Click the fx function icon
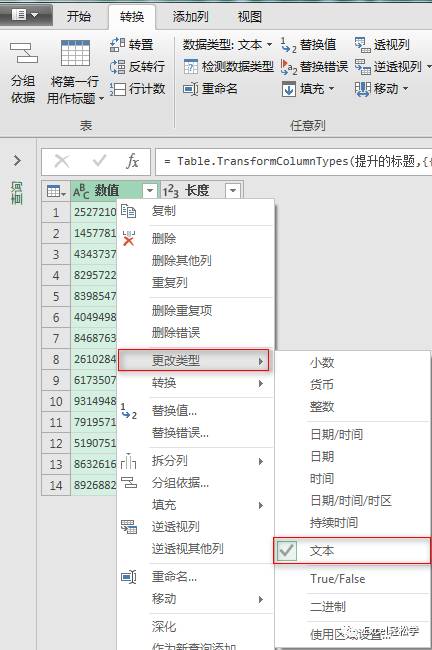This screenshot has width=432, height=650. pyautogui.click(x=132, y=161)
